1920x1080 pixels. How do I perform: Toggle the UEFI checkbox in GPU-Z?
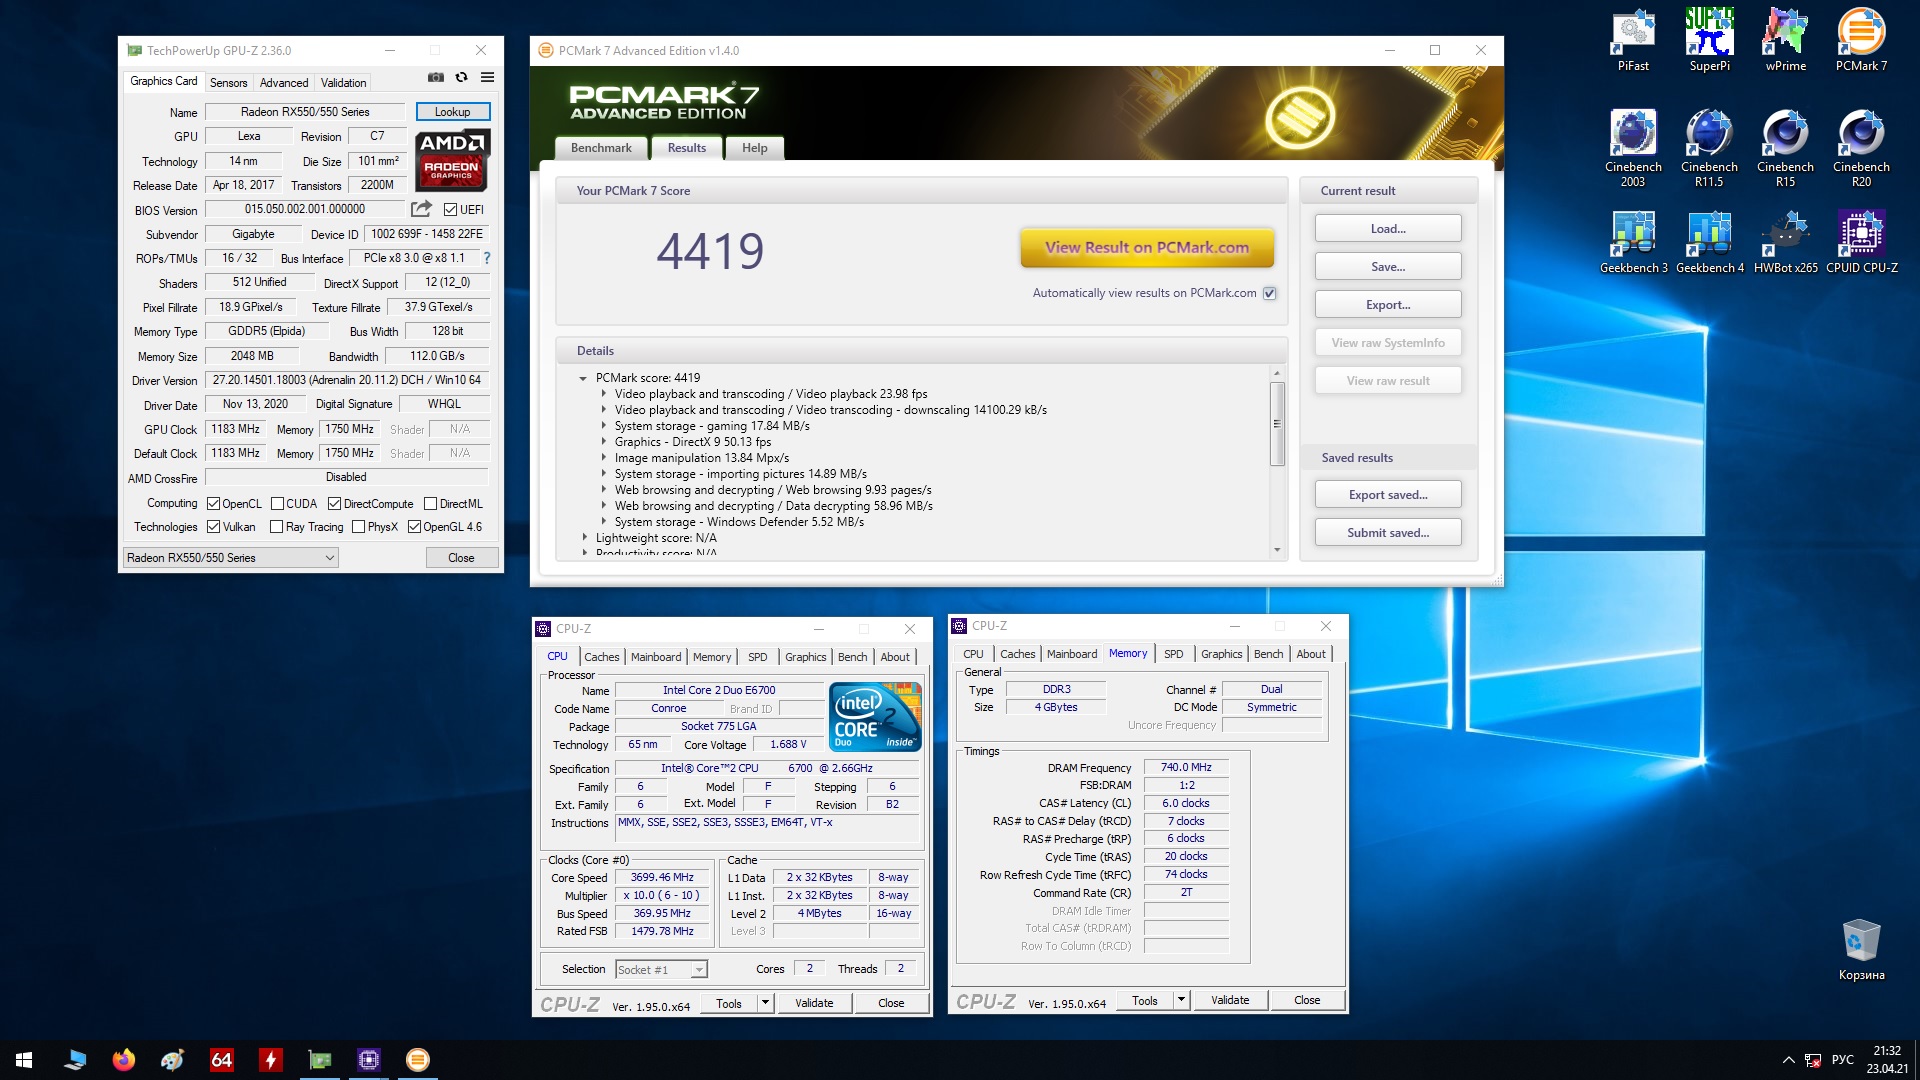450,210
